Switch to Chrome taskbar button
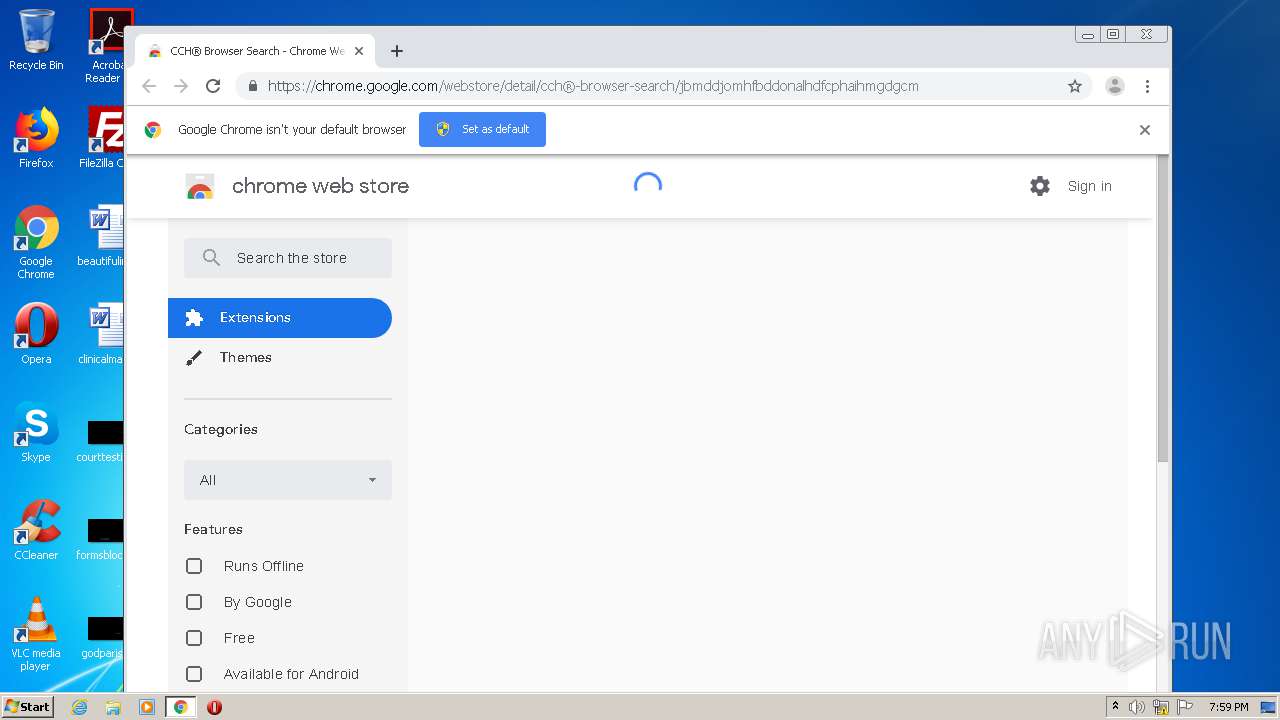Screen dimensions: 1280x720 181,707
